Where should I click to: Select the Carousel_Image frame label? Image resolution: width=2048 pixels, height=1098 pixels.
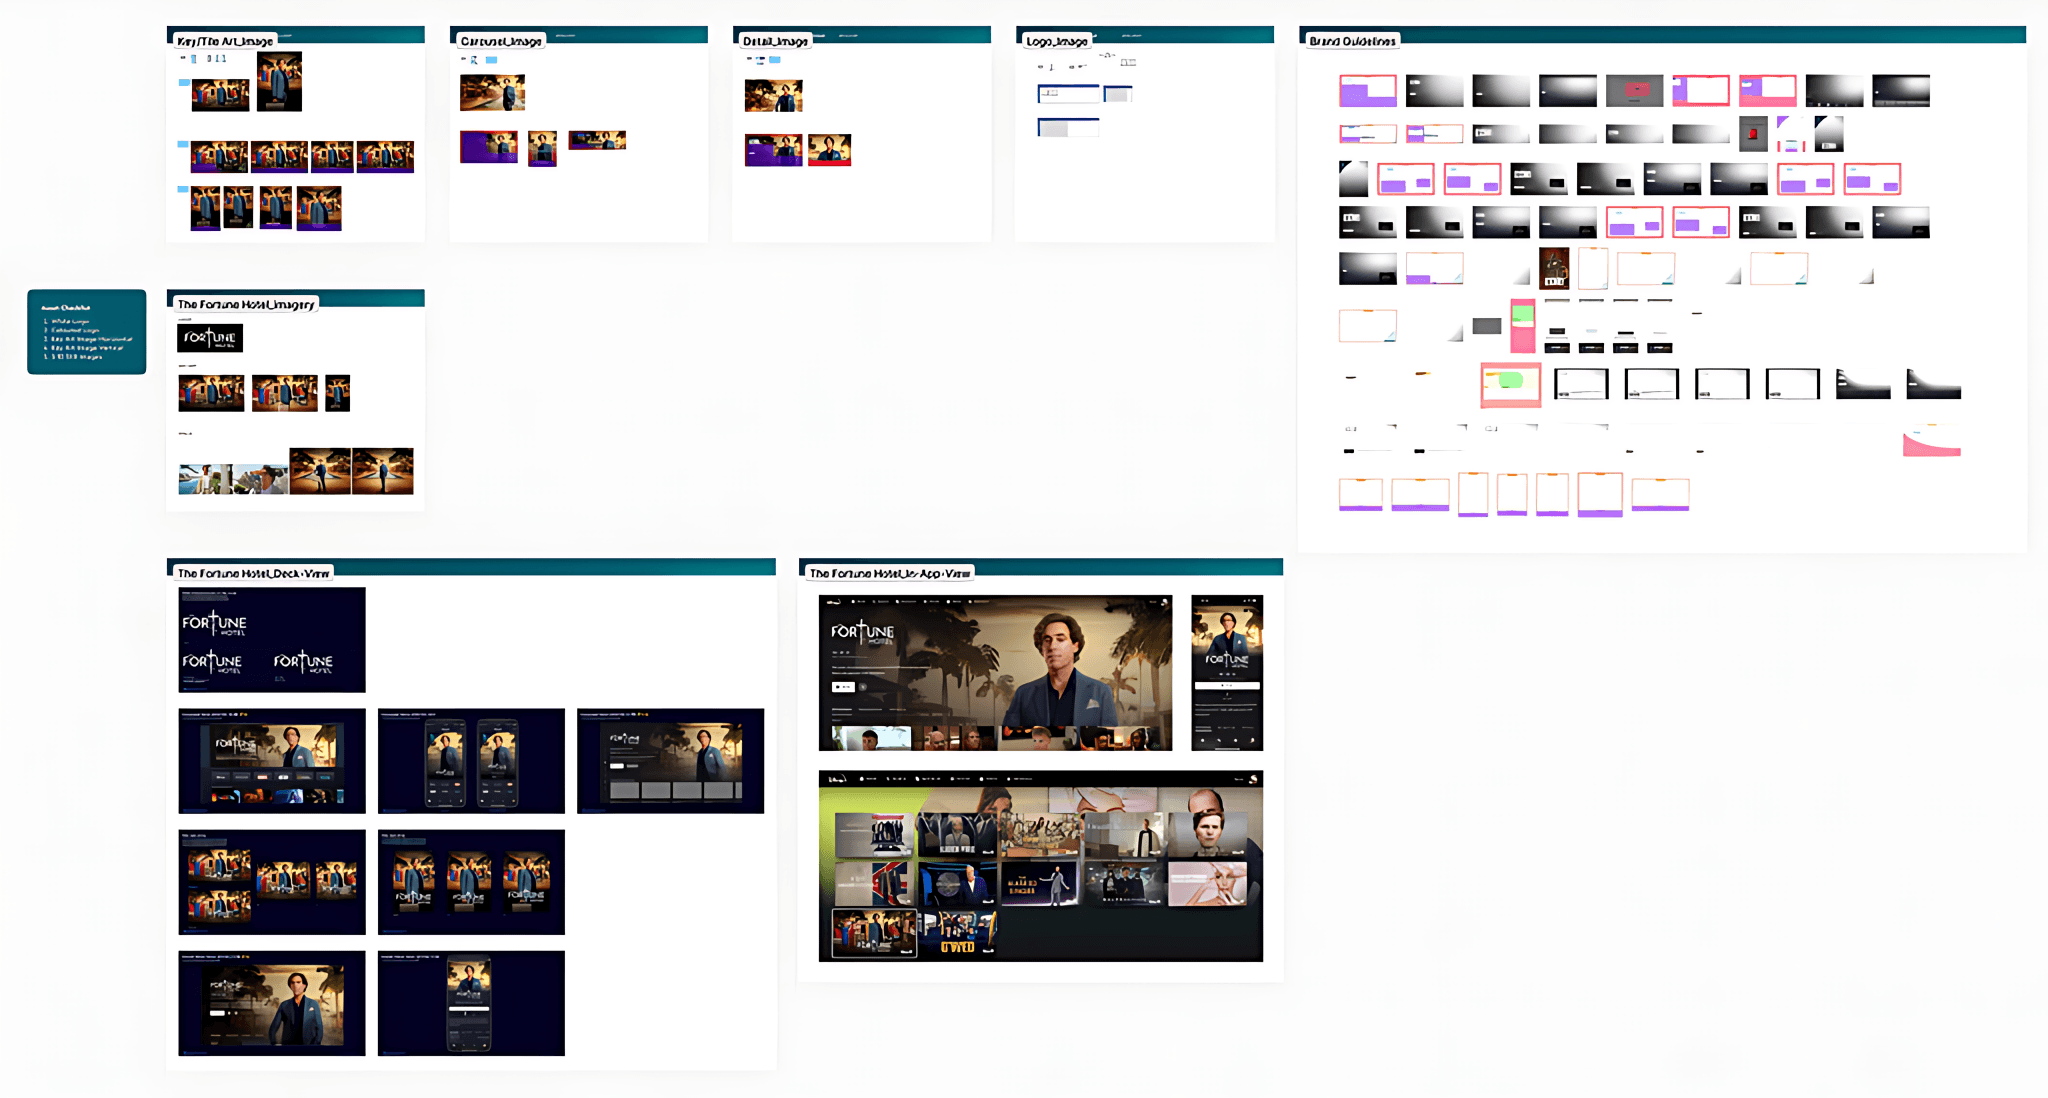[500, 41]
